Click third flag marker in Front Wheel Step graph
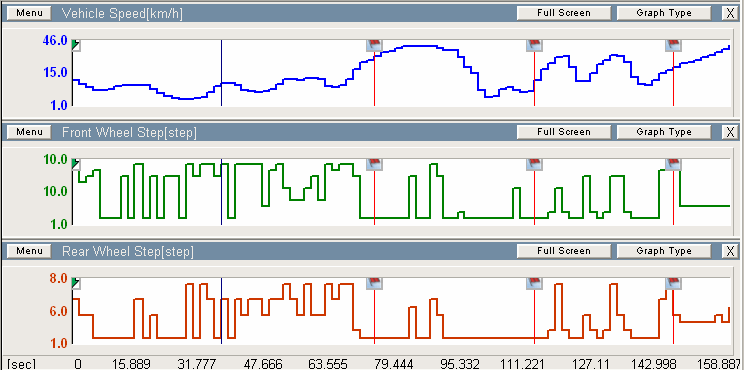This screenshot has width=744, height=370. pos(673,165)
